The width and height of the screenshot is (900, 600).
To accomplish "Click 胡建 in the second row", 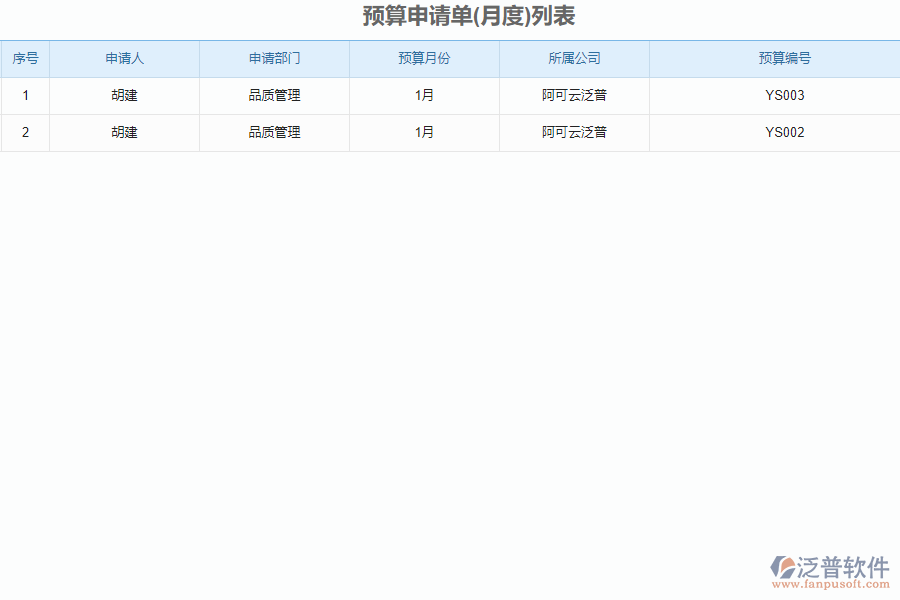I will 124,131.
